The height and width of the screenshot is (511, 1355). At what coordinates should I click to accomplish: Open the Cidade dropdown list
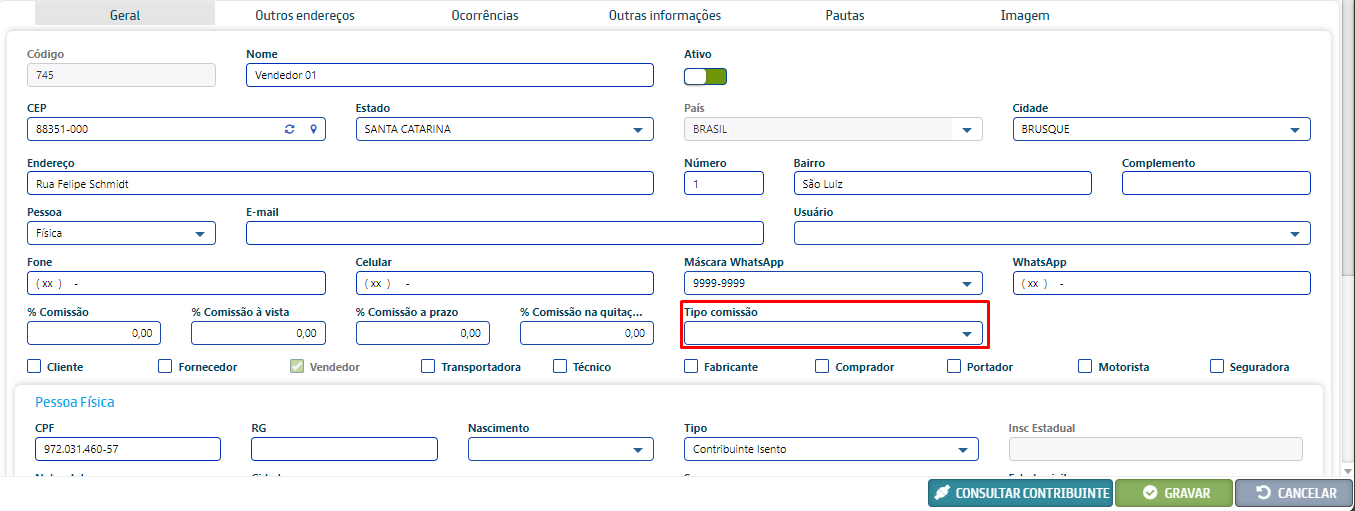click(1295, 130)
